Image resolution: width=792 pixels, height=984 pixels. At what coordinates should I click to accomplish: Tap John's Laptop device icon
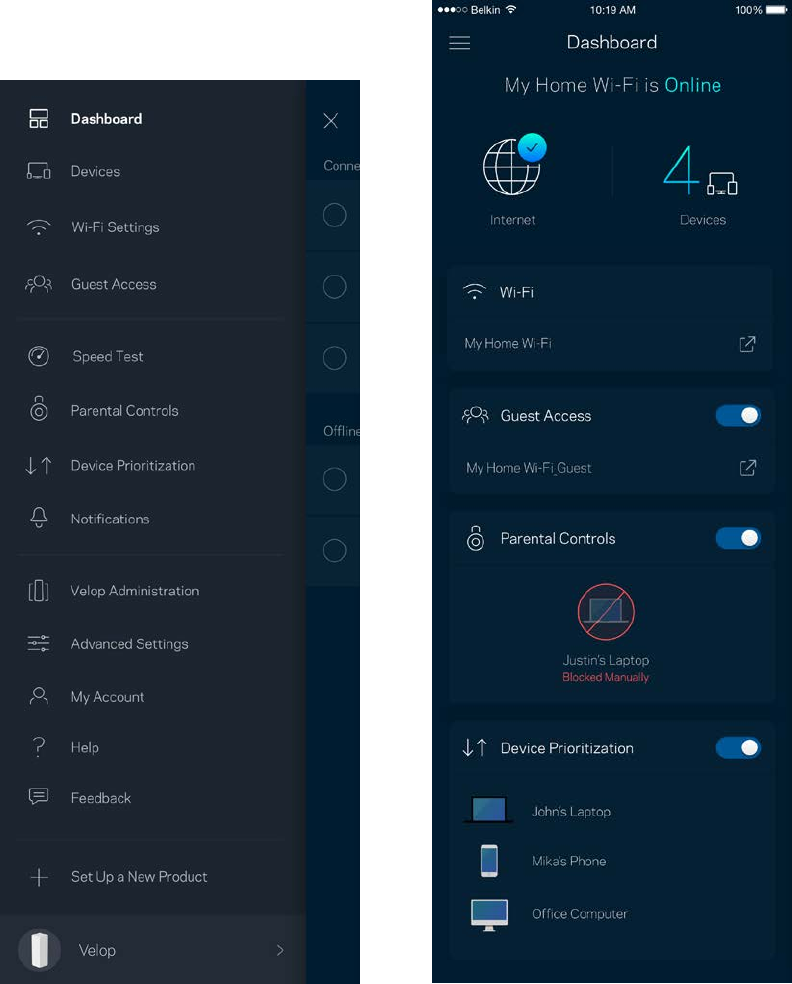pyautogui.click(x=489, y=810)
